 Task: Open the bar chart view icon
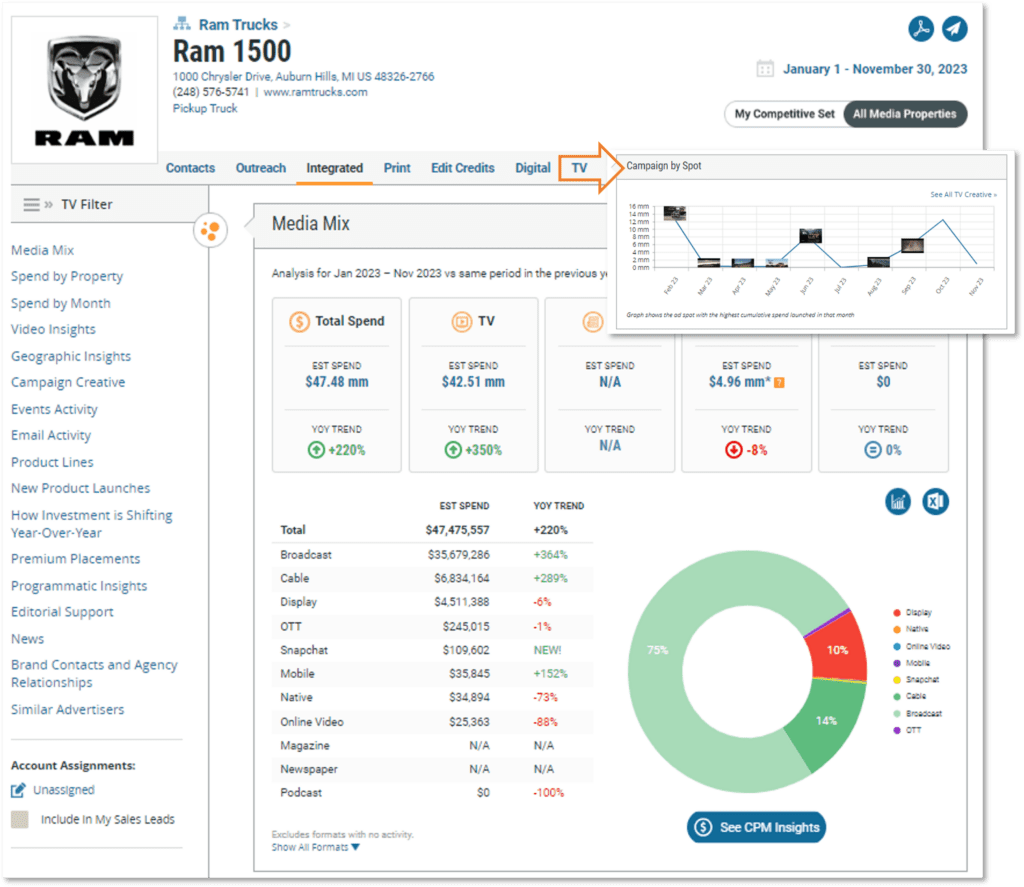pyautogui.click(x=898, y=502)
